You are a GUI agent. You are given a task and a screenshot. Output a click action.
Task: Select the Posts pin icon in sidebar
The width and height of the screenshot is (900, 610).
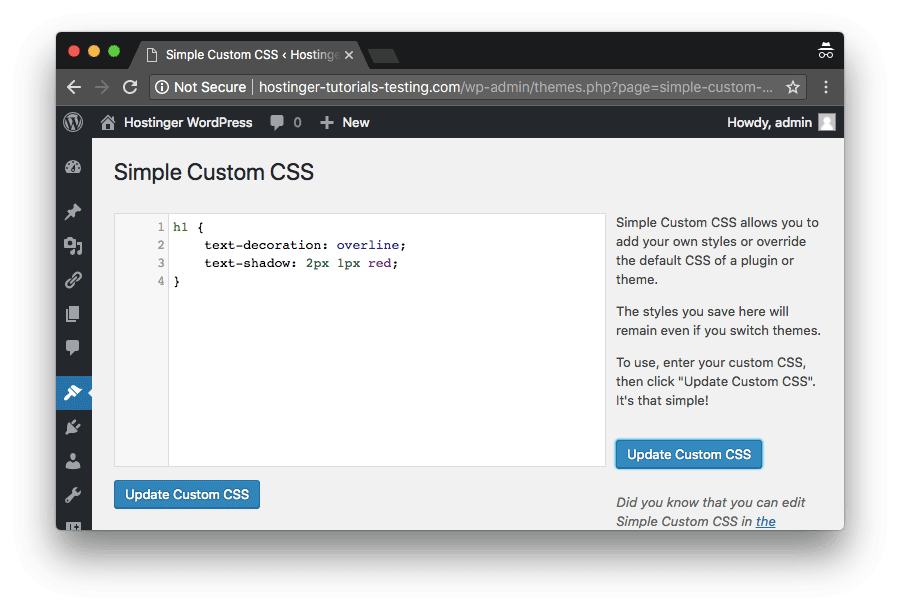pos(73,212)
